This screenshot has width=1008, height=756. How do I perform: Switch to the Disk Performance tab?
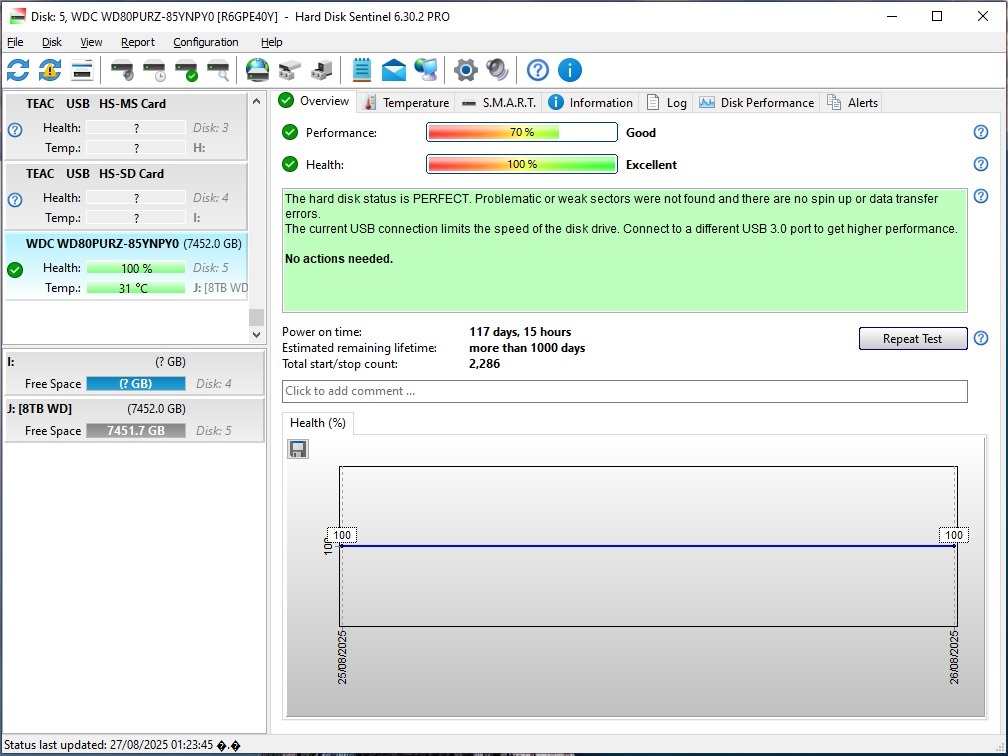(757, 103)
